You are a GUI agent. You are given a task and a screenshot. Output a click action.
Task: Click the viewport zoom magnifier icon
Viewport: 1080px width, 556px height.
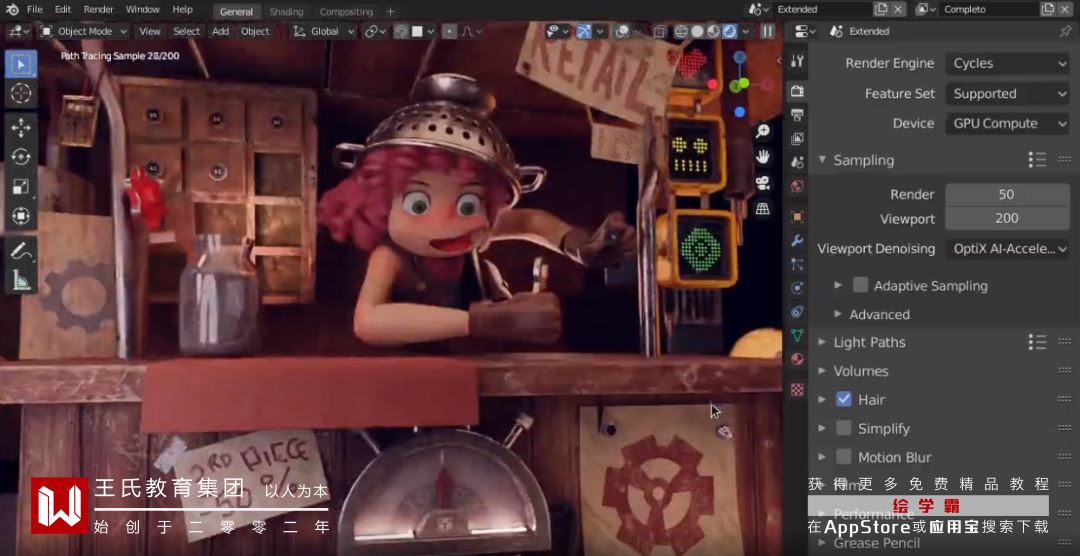[x=762, y=131]
